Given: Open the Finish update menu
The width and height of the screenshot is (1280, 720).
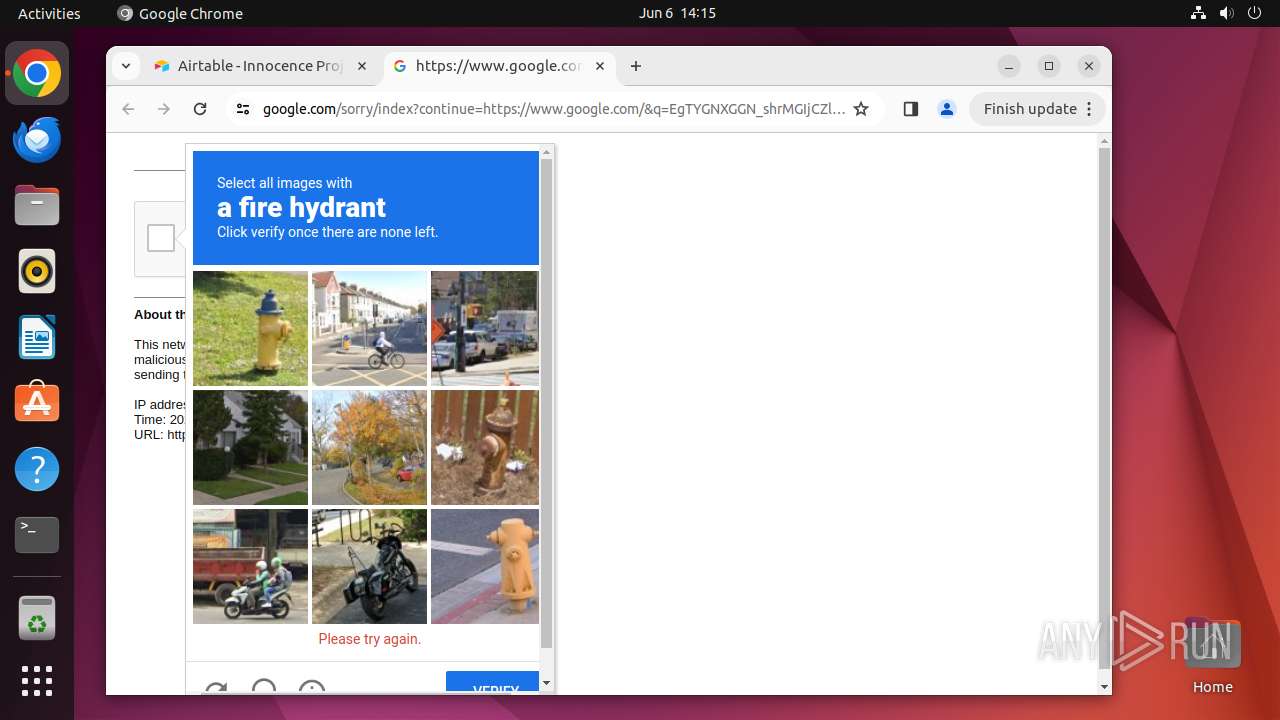Looking at the screenshot, I should coord(1038,109).
